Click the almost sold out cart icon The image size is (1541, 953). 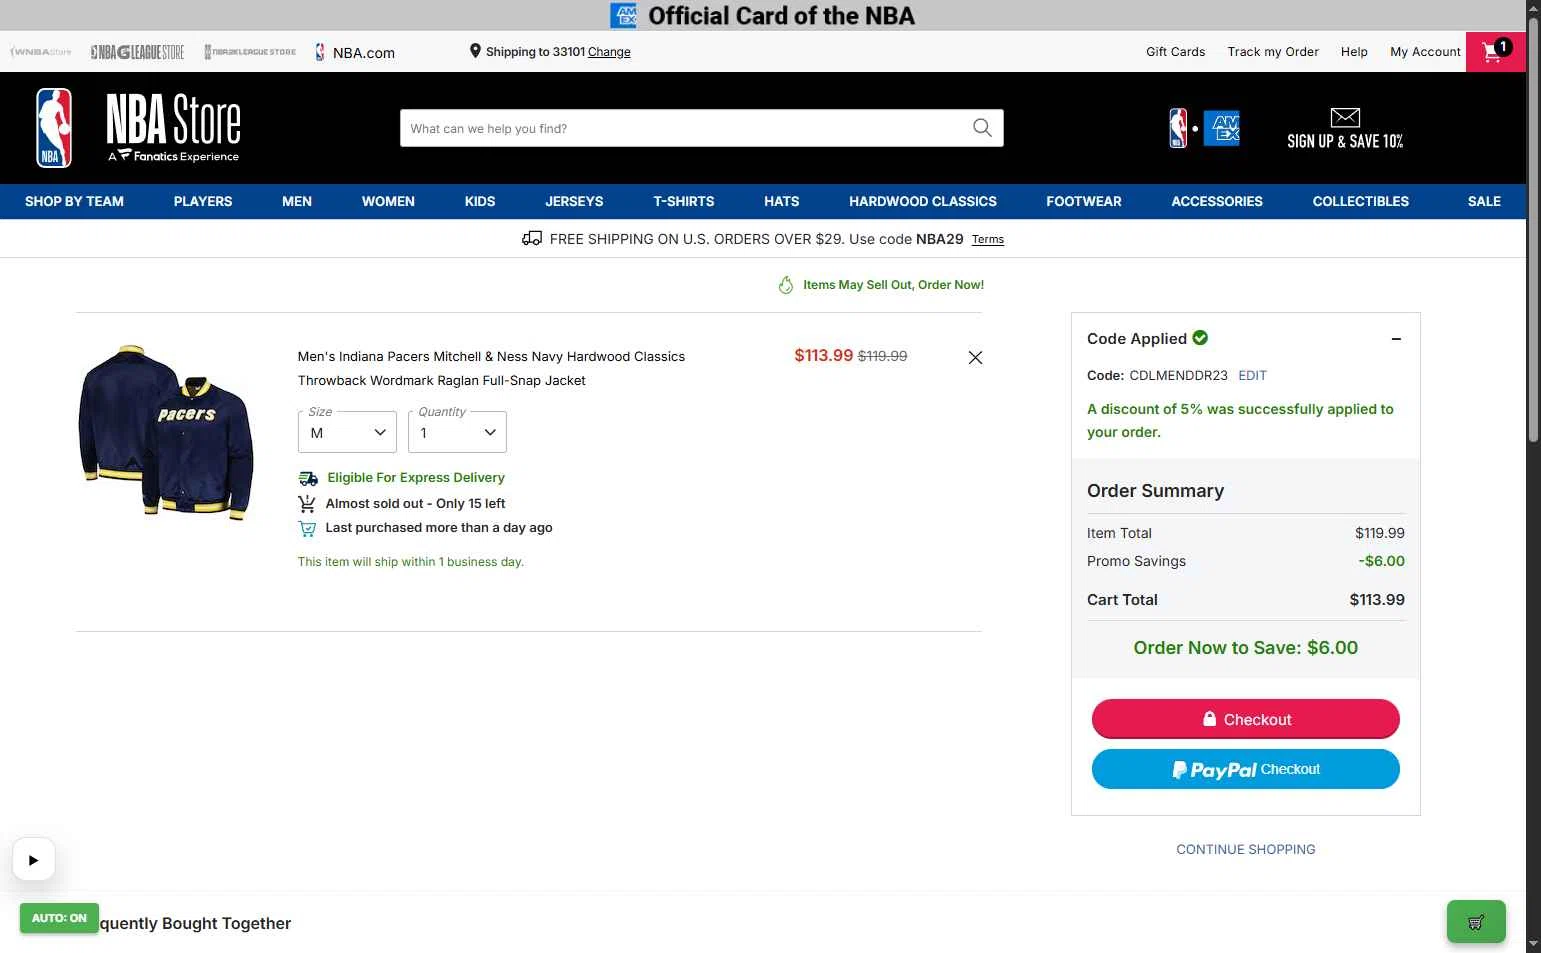click(x=307, y=504)
